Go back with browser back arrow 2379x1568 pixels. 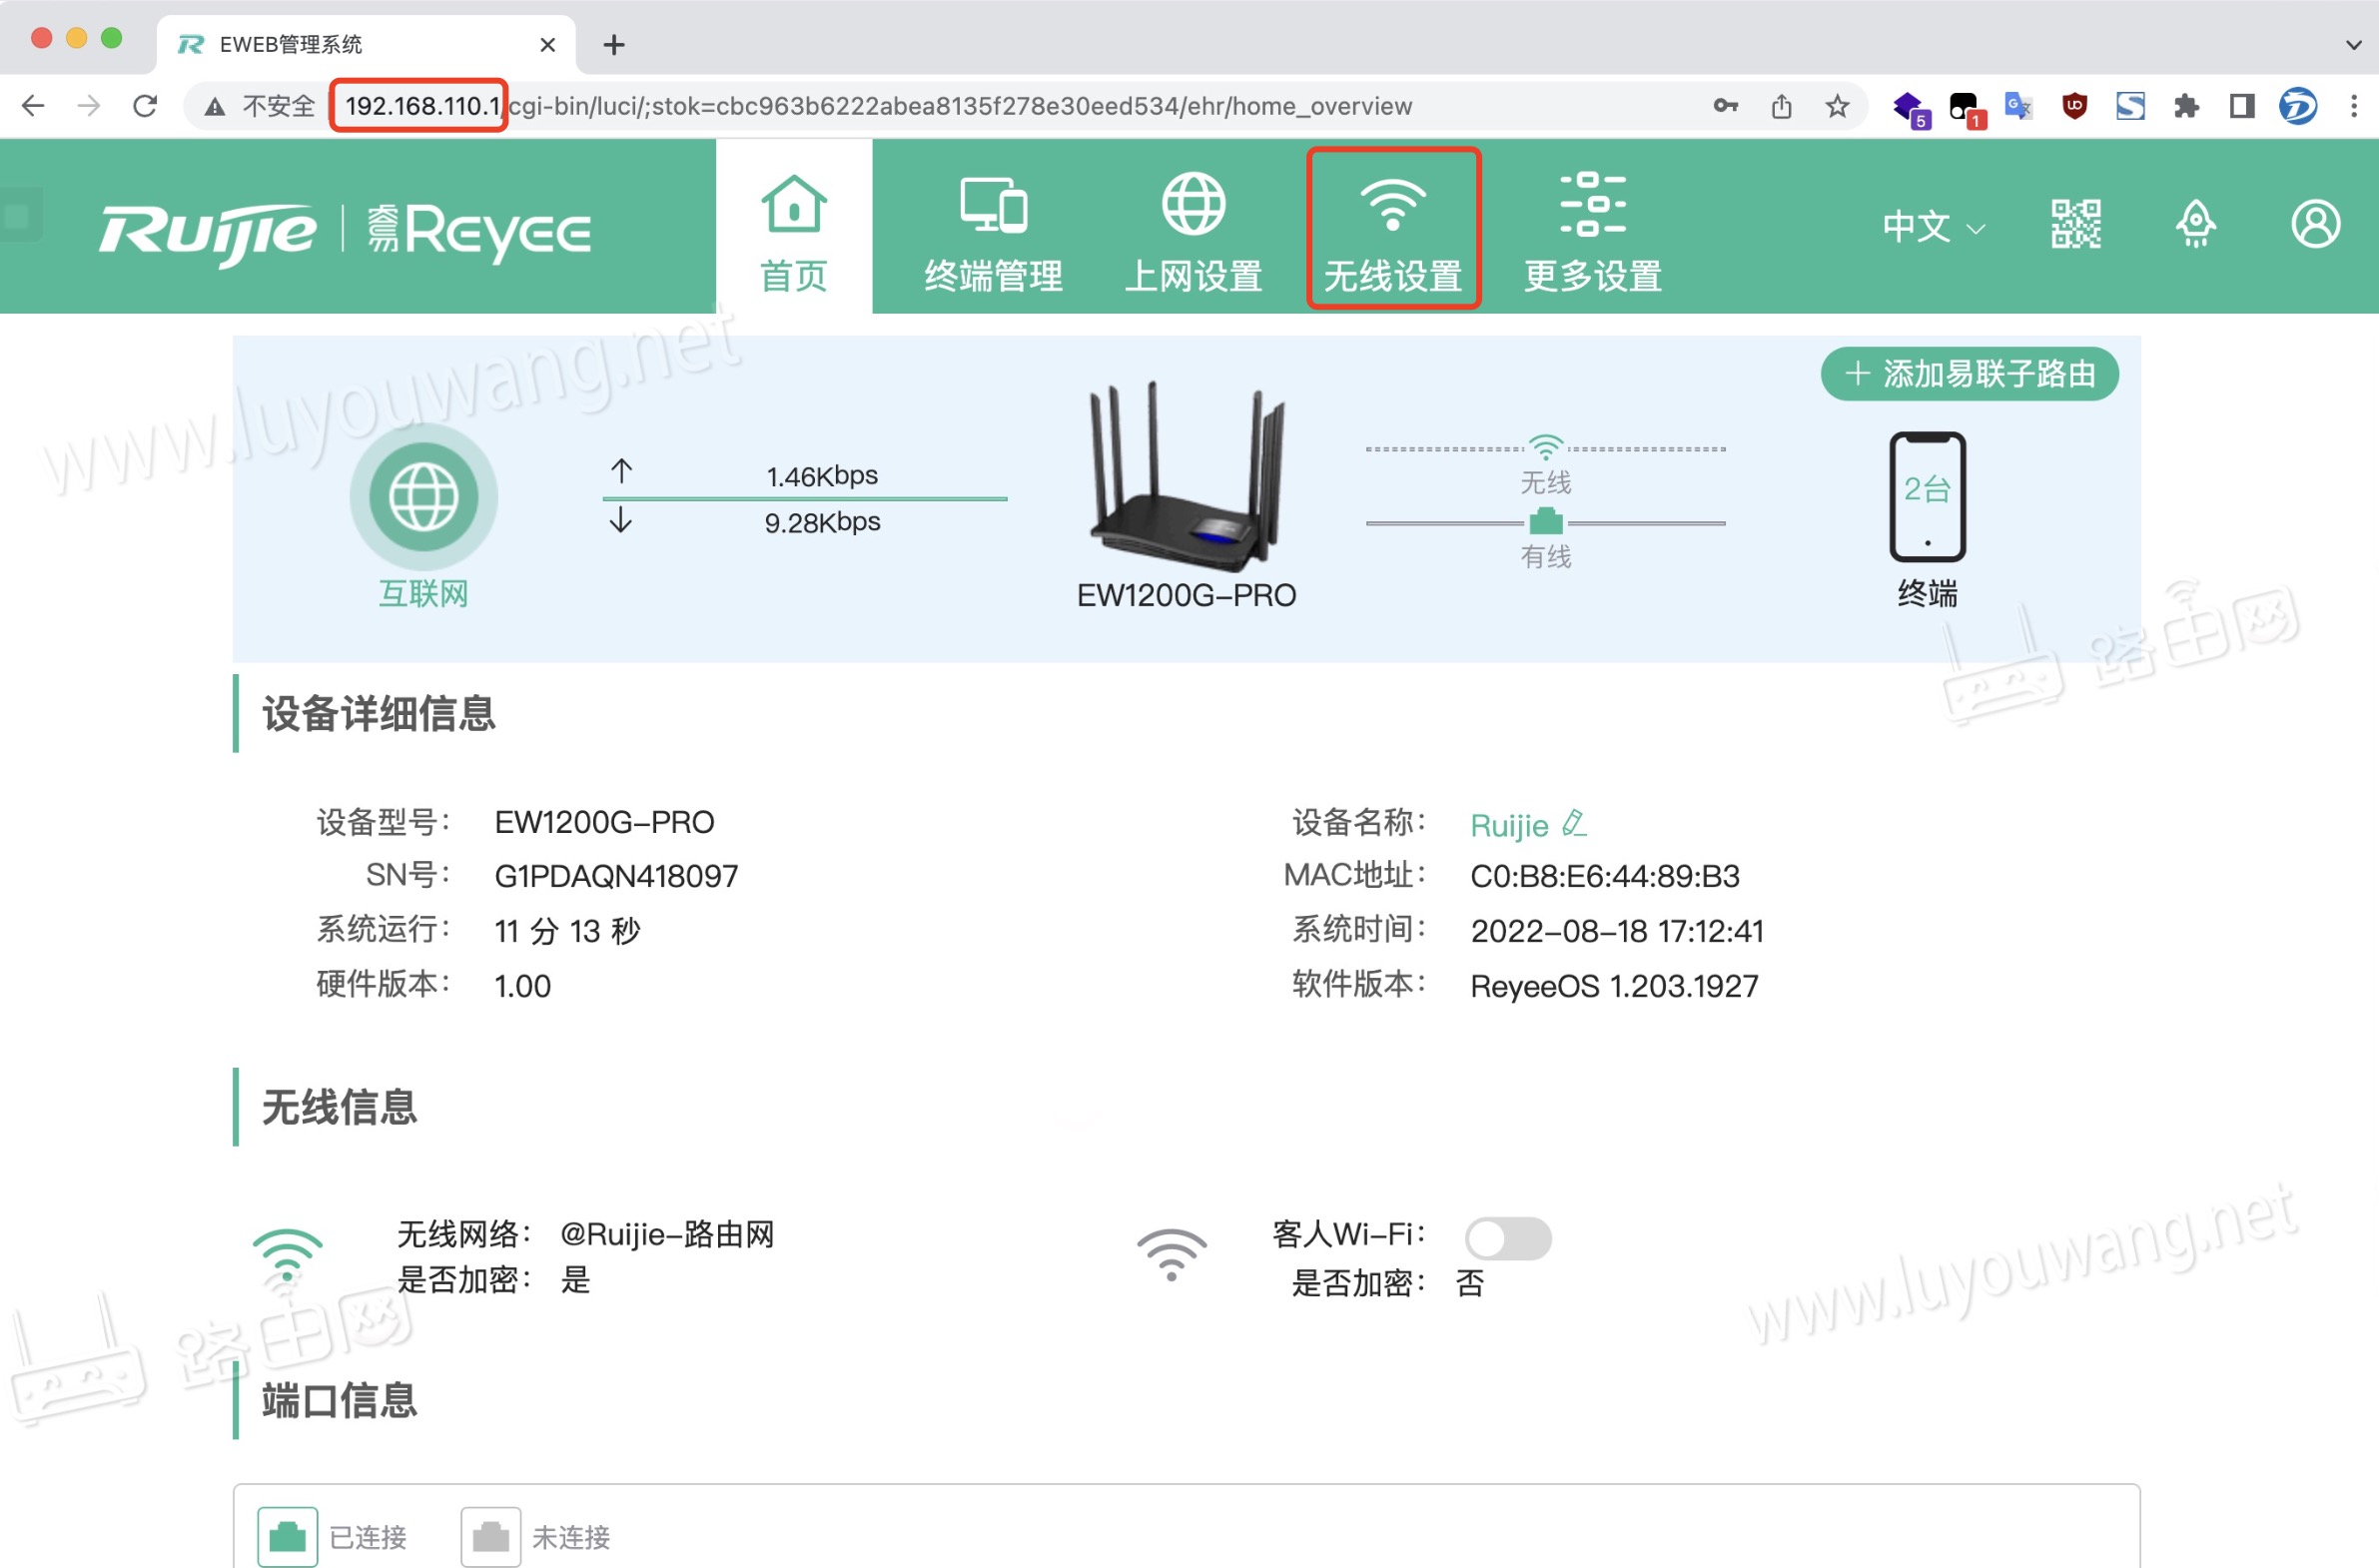pos(33,106)
